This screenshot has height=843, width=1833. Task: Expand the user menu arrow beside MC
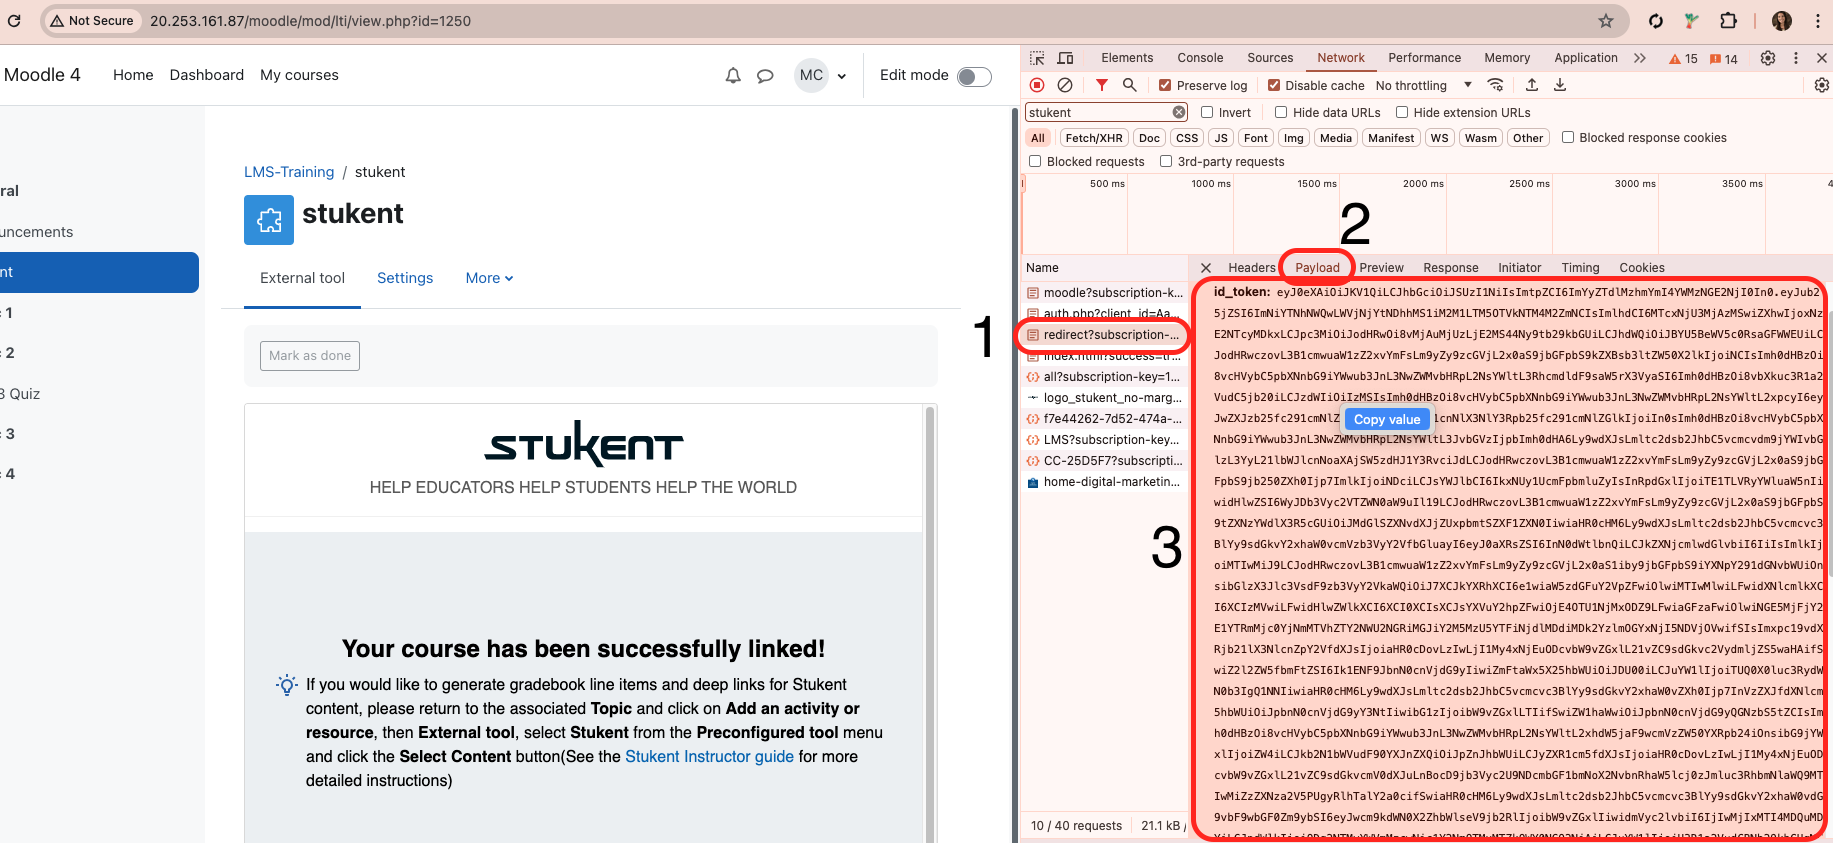click(842, 76)
